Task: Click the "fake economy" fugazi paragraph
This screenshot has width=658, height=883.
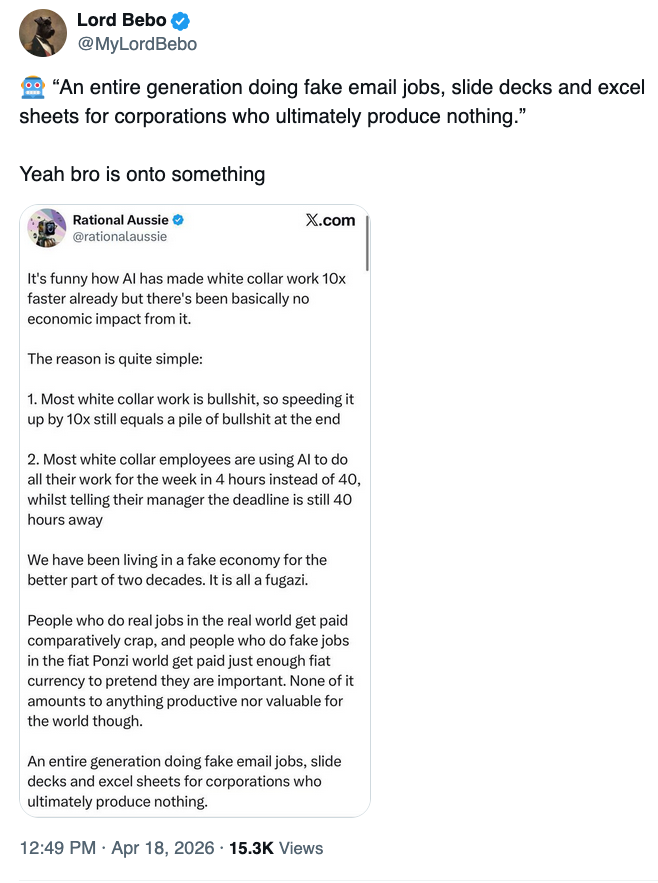Action: 177,570
